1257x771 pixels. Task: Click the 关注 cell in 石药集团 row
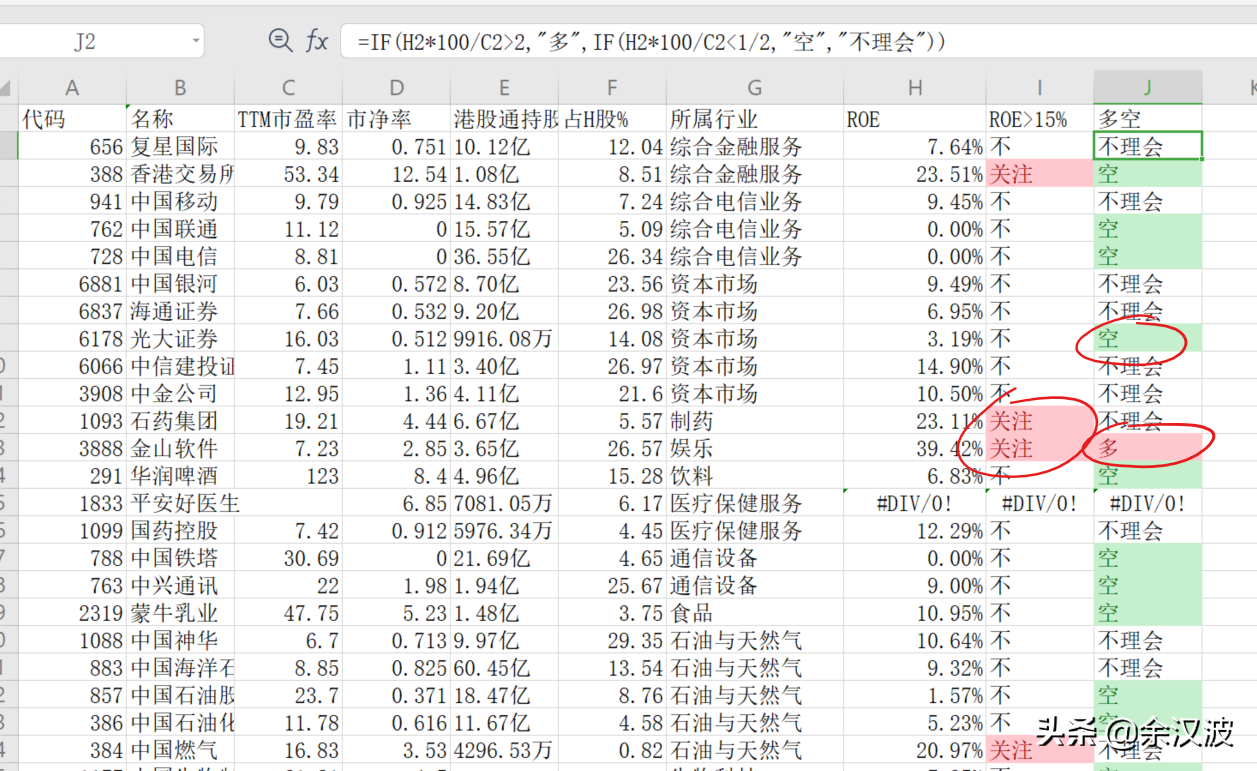1040,421
